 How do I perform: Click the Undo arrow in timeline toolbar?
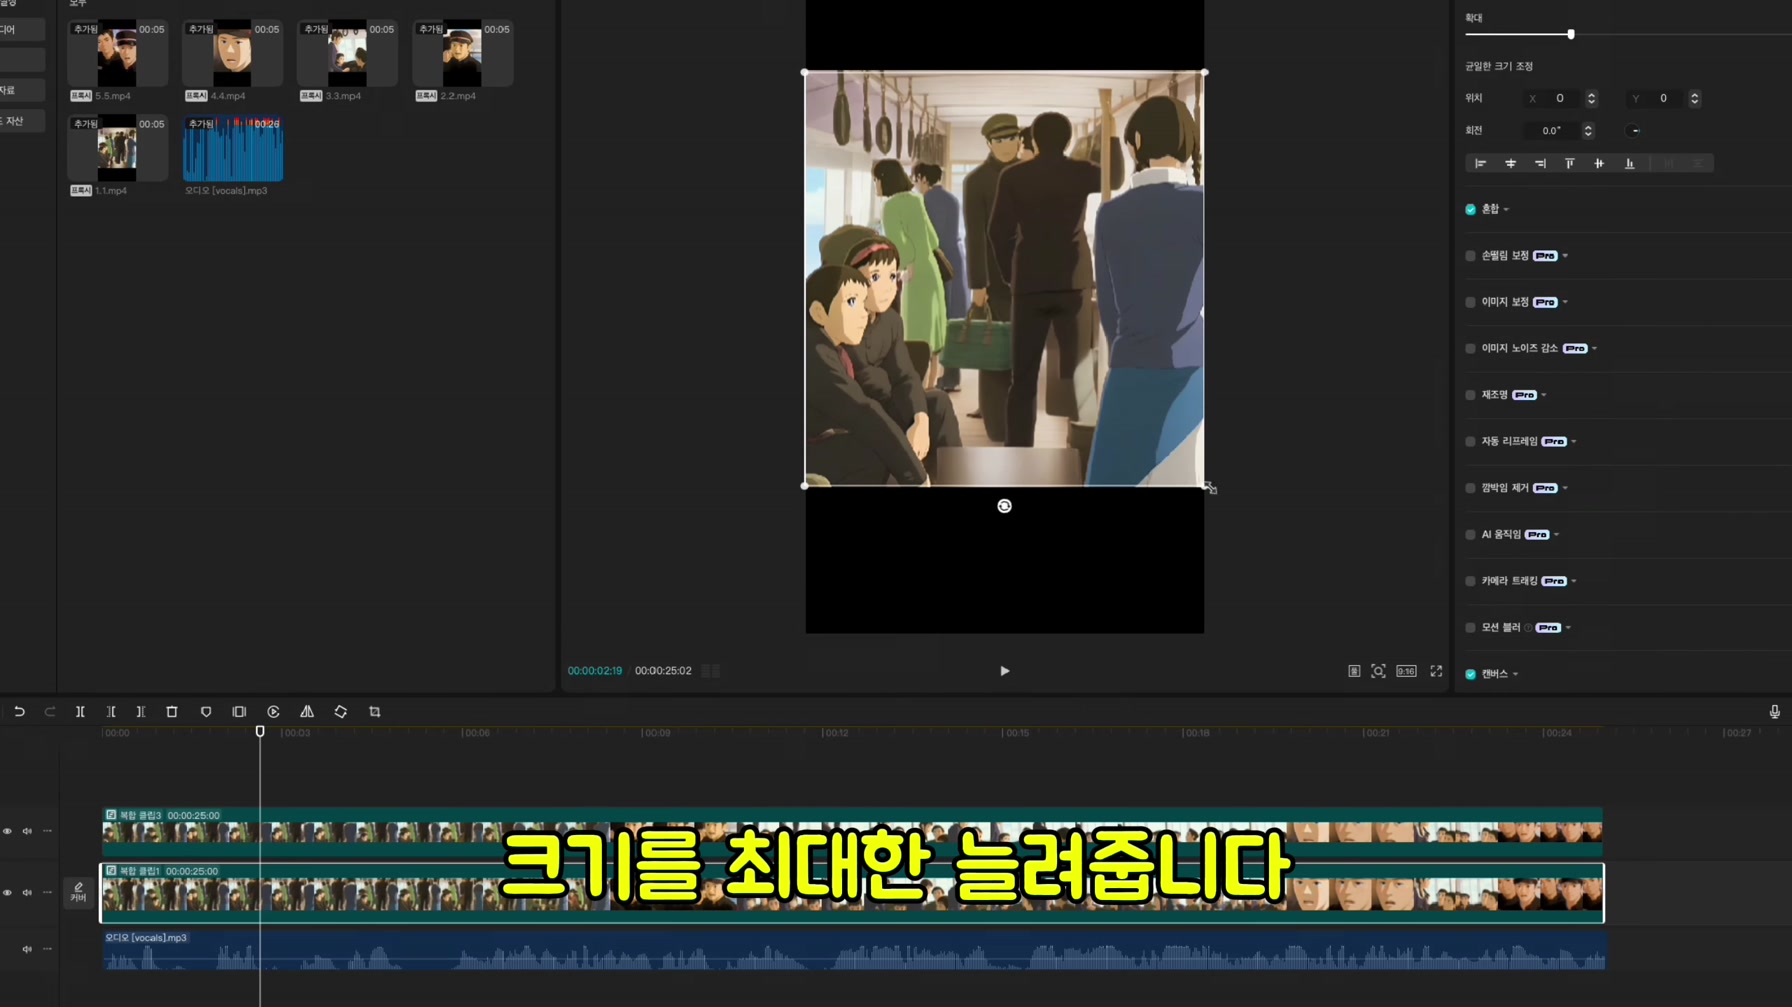point(19,712)
